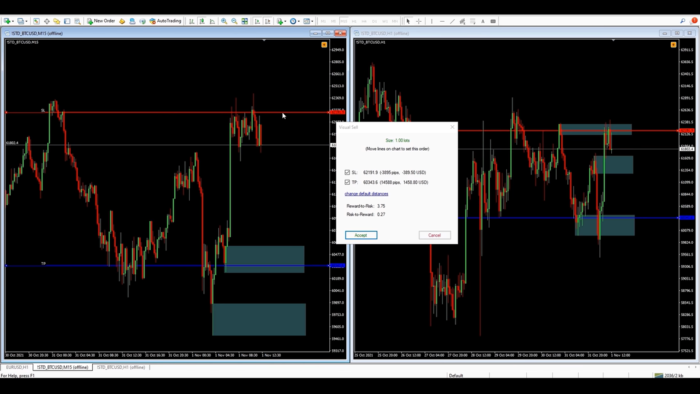The height and width of the screenshot is (394, 700).
Task: Select the text label tool
Action: [493, 21]
